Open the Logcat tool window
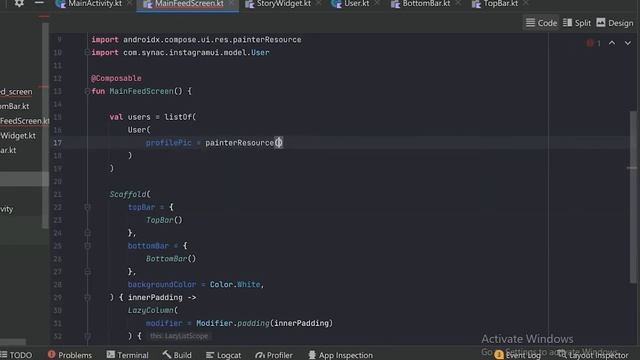This screenshot has height=360, width=640. coord(223,355)
